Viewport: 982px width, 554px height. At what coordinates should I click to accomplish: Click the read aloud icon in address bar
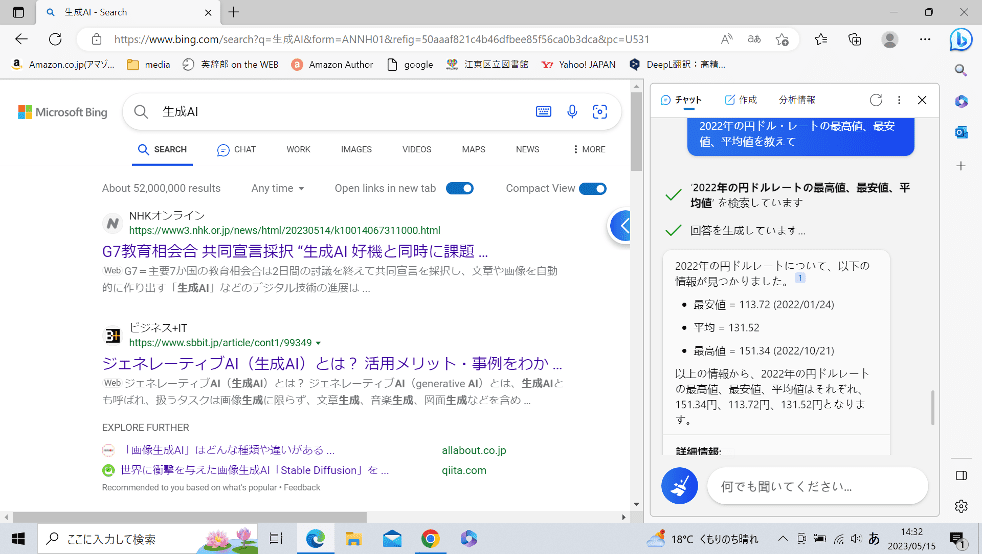tap(726, 39)
